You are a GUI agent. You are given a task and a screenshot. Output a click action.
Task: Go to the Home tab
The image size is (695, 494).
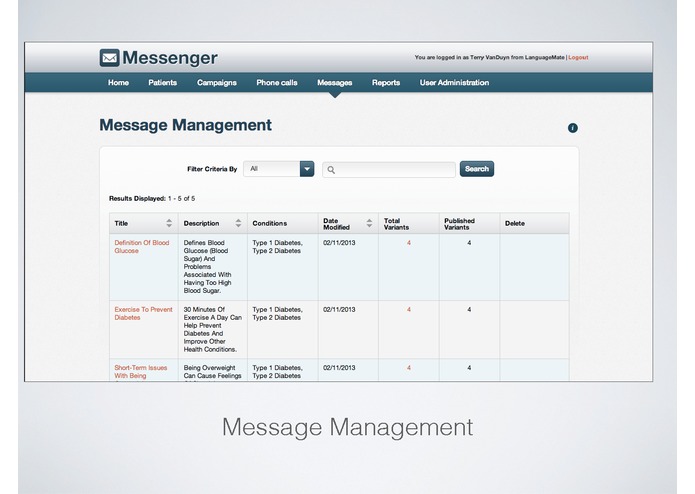(118, 83)
